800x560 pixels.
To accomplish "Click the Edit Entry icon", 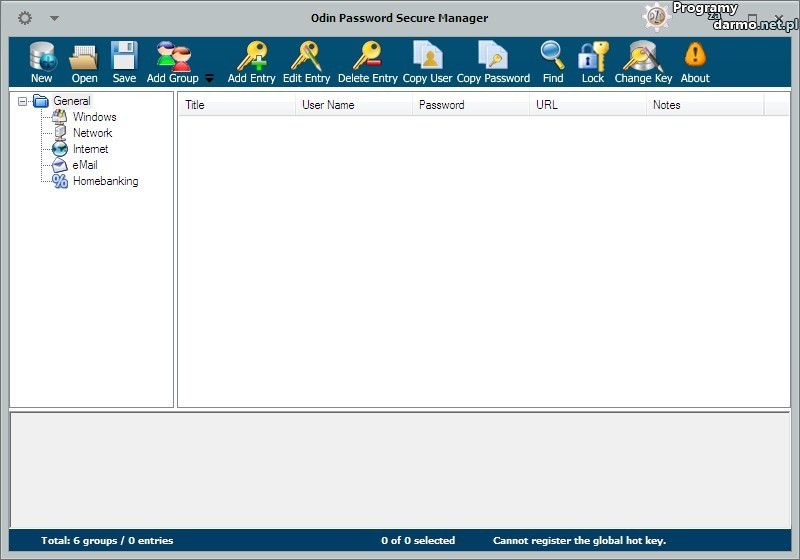I will (x=306, y=58).
